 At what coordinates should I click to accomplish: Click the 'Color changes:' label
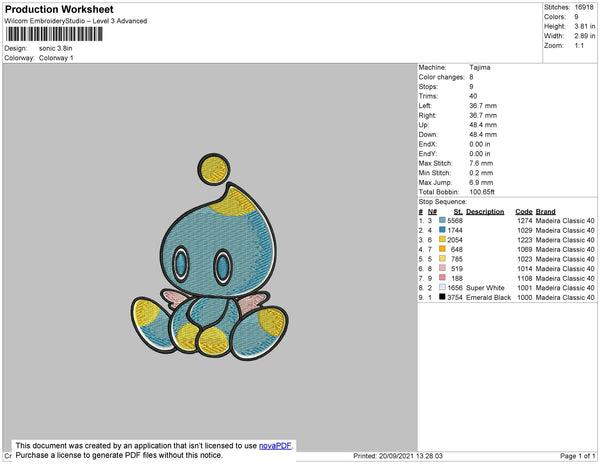[x=441, y=77]
